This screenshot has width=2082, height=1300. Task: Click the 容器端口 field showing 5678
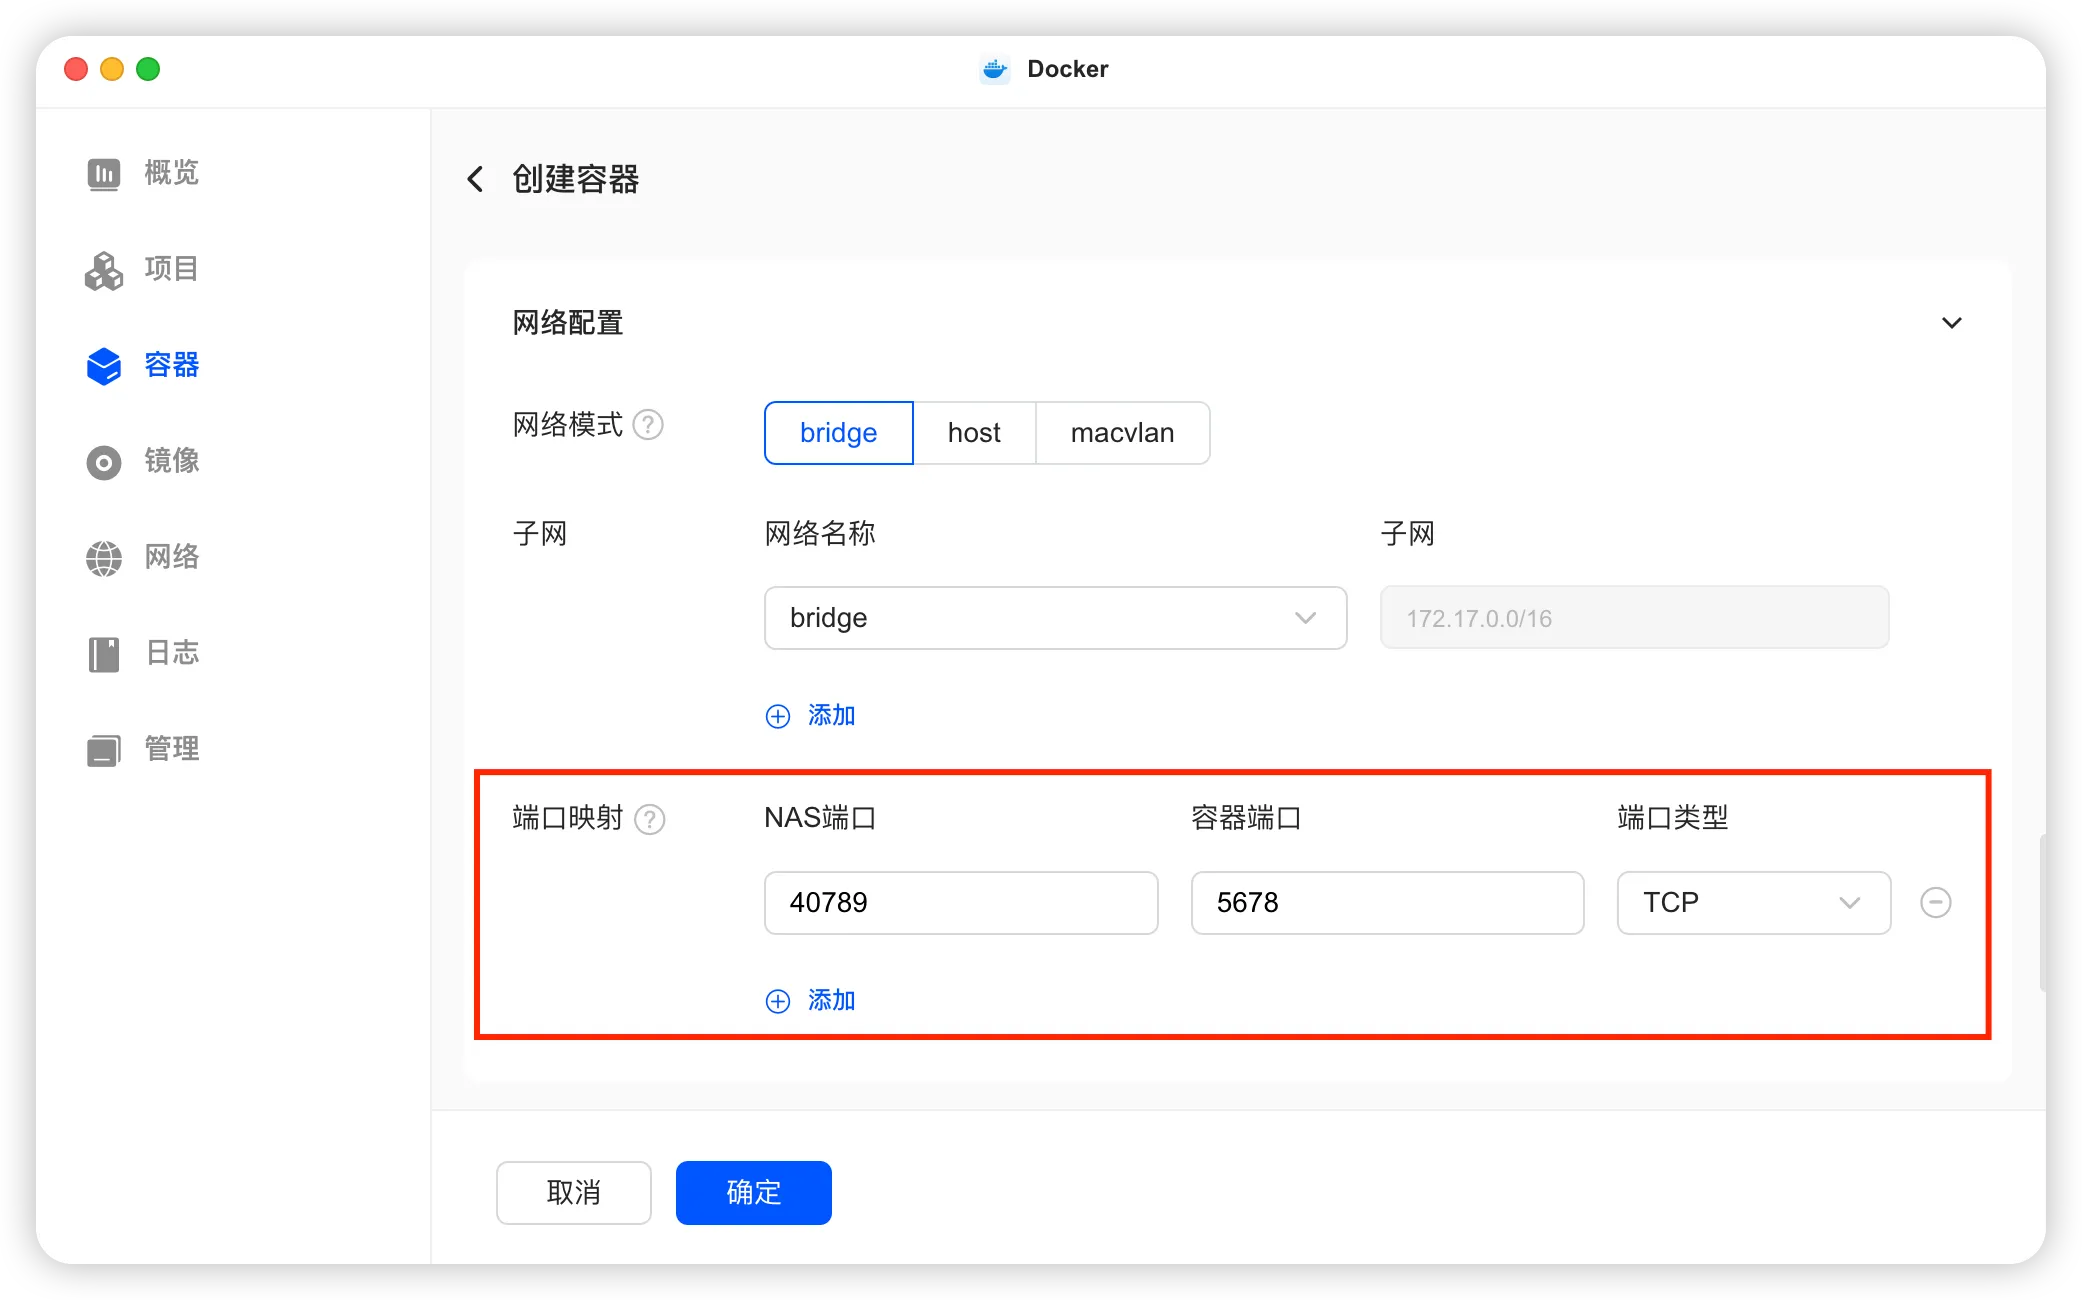(x=1388, y=903)
